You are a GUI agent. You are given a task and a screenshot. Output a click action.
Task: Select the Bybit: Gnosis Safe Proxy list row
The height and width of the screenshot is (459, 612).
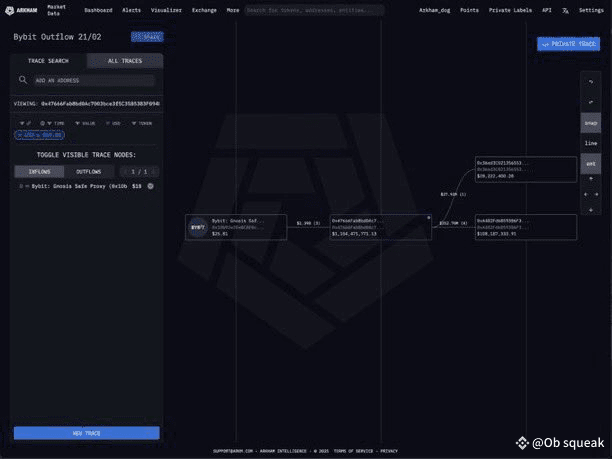pyautogui.click(x=86, y=187)
